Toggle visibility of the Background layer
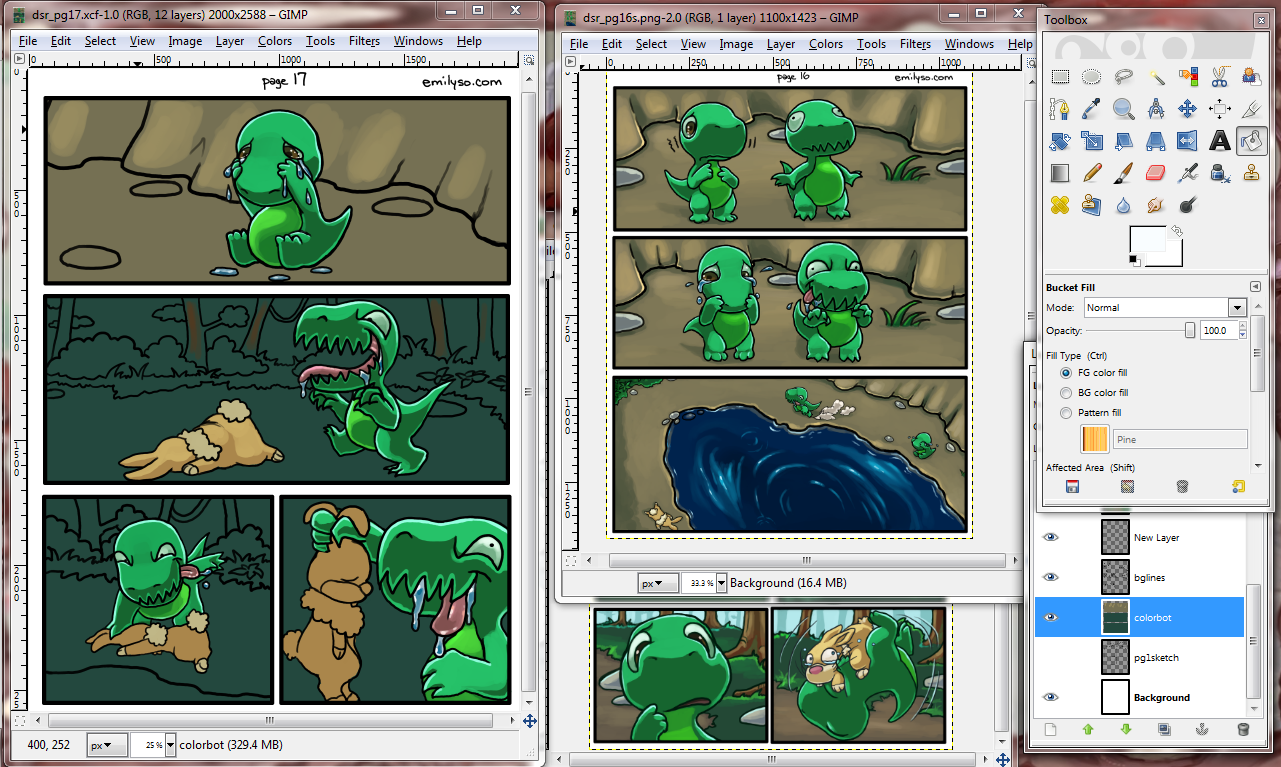This screenshot has height=767, width=1281. tap(1050, 698)
